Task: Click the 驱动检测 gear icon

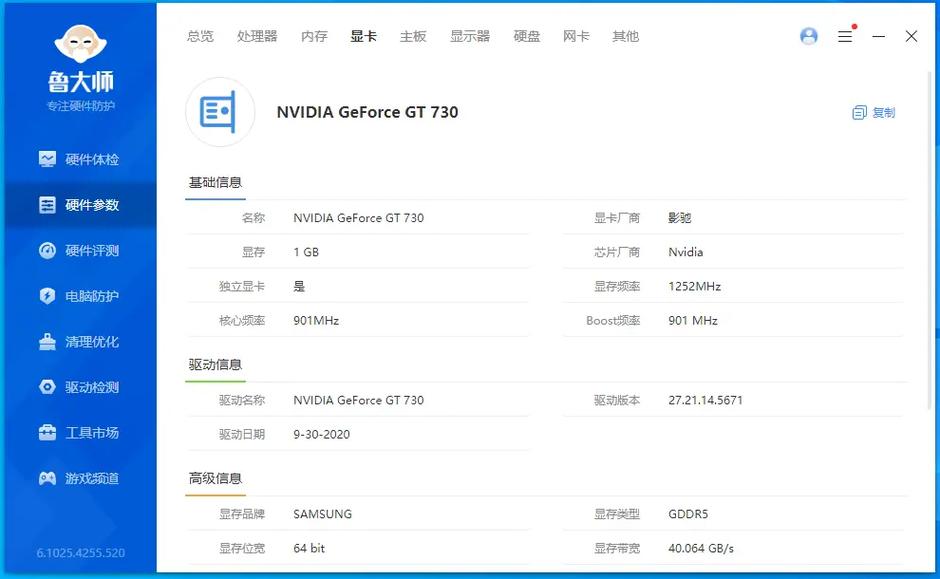Action: coord(47,387)
